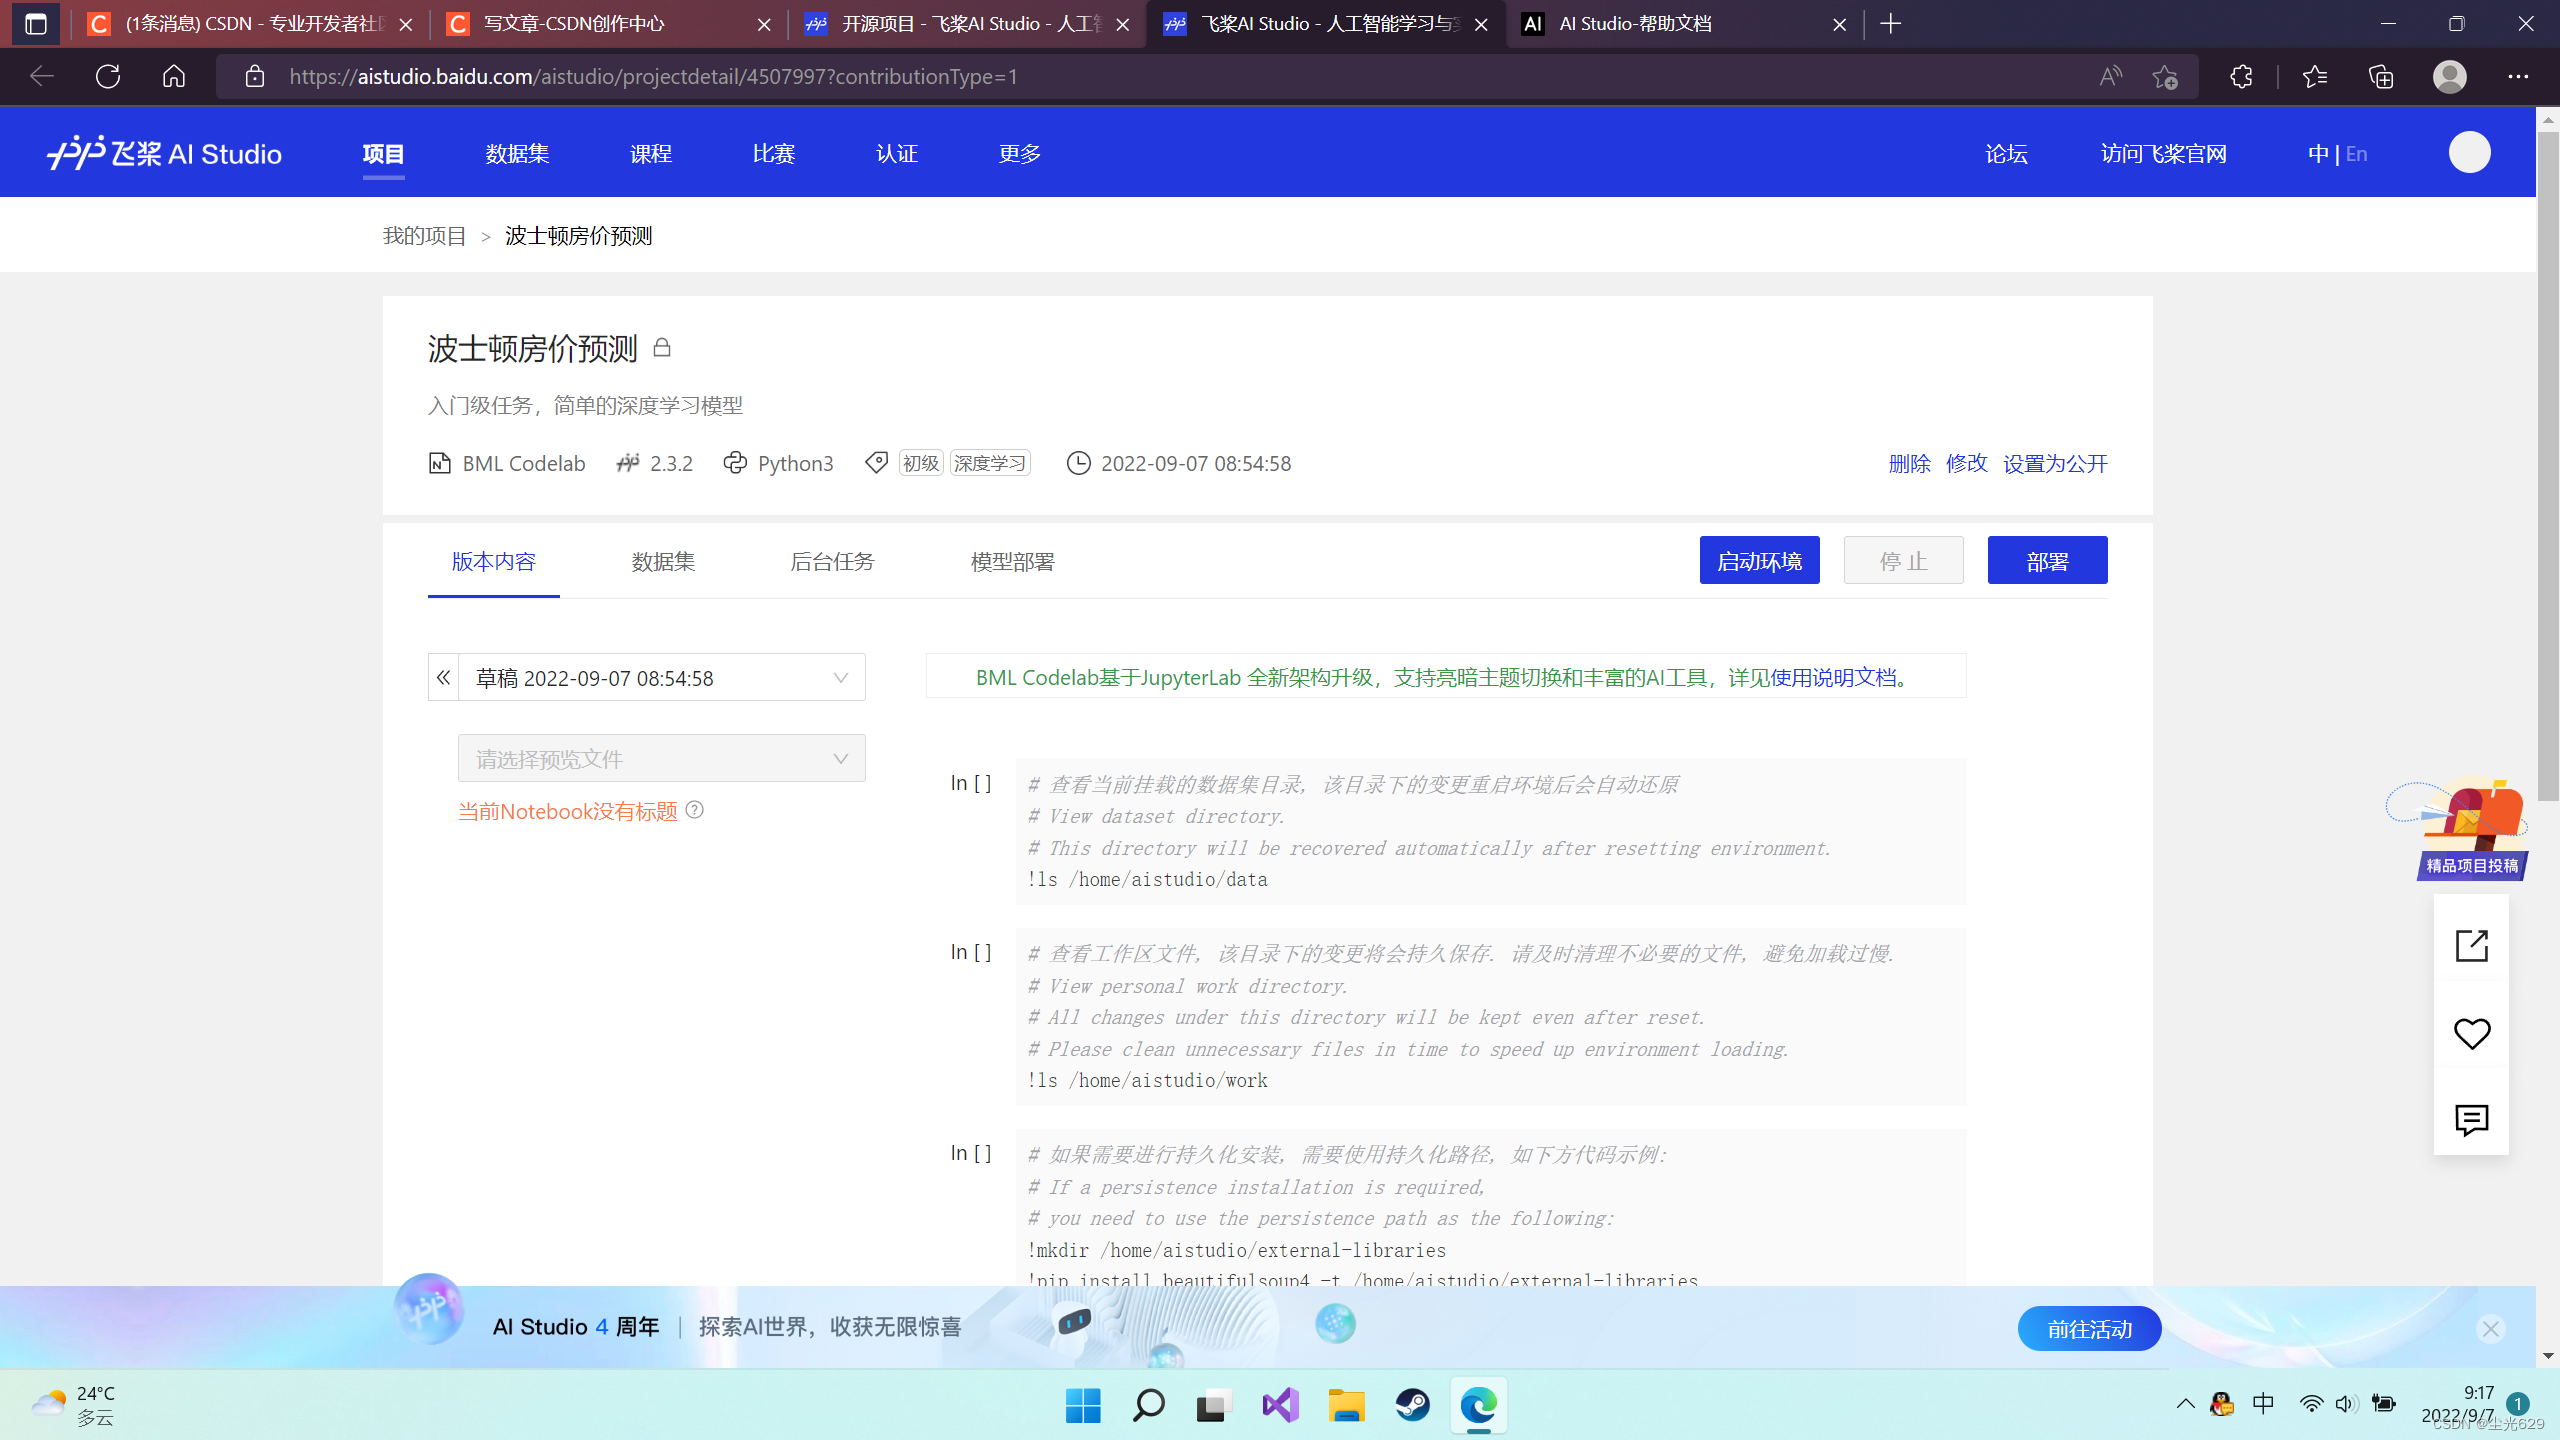Switch to the 后台任务 tab
Image resolution: width=2560 pixels, height=1440 pixels.
[x=832, y=561]
